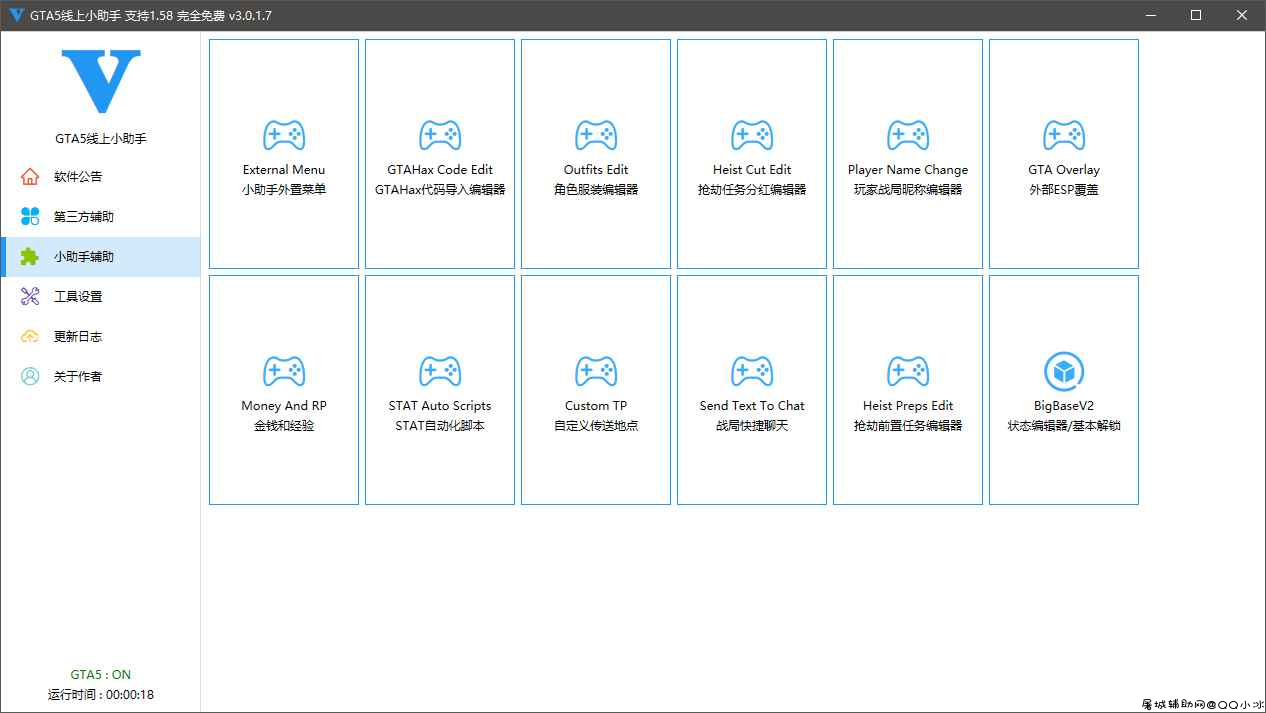Image resolution: width=1266 pixels, height=713 pixels.
Task: Click the GTA Overlay gamepad icon
Action: 1064,136
